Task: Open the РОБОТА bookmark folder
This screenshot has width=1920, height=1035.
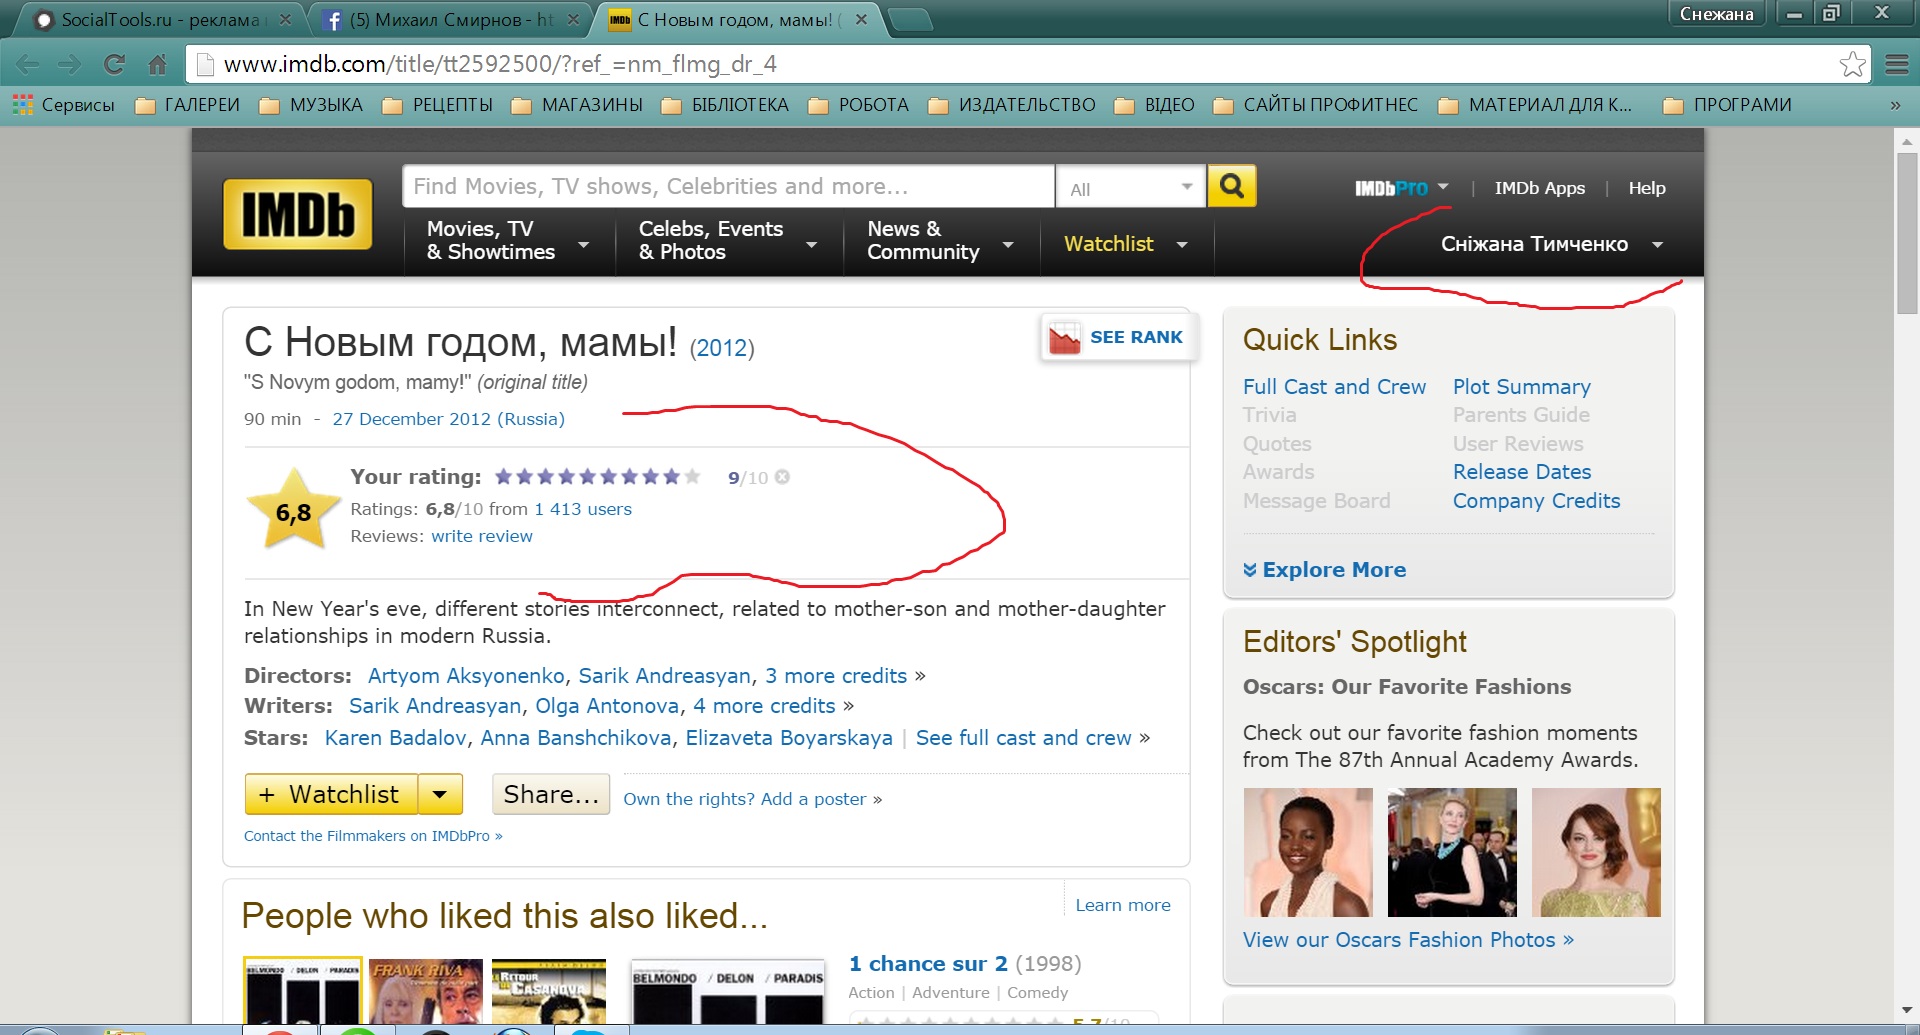Action: pos(858,105)
